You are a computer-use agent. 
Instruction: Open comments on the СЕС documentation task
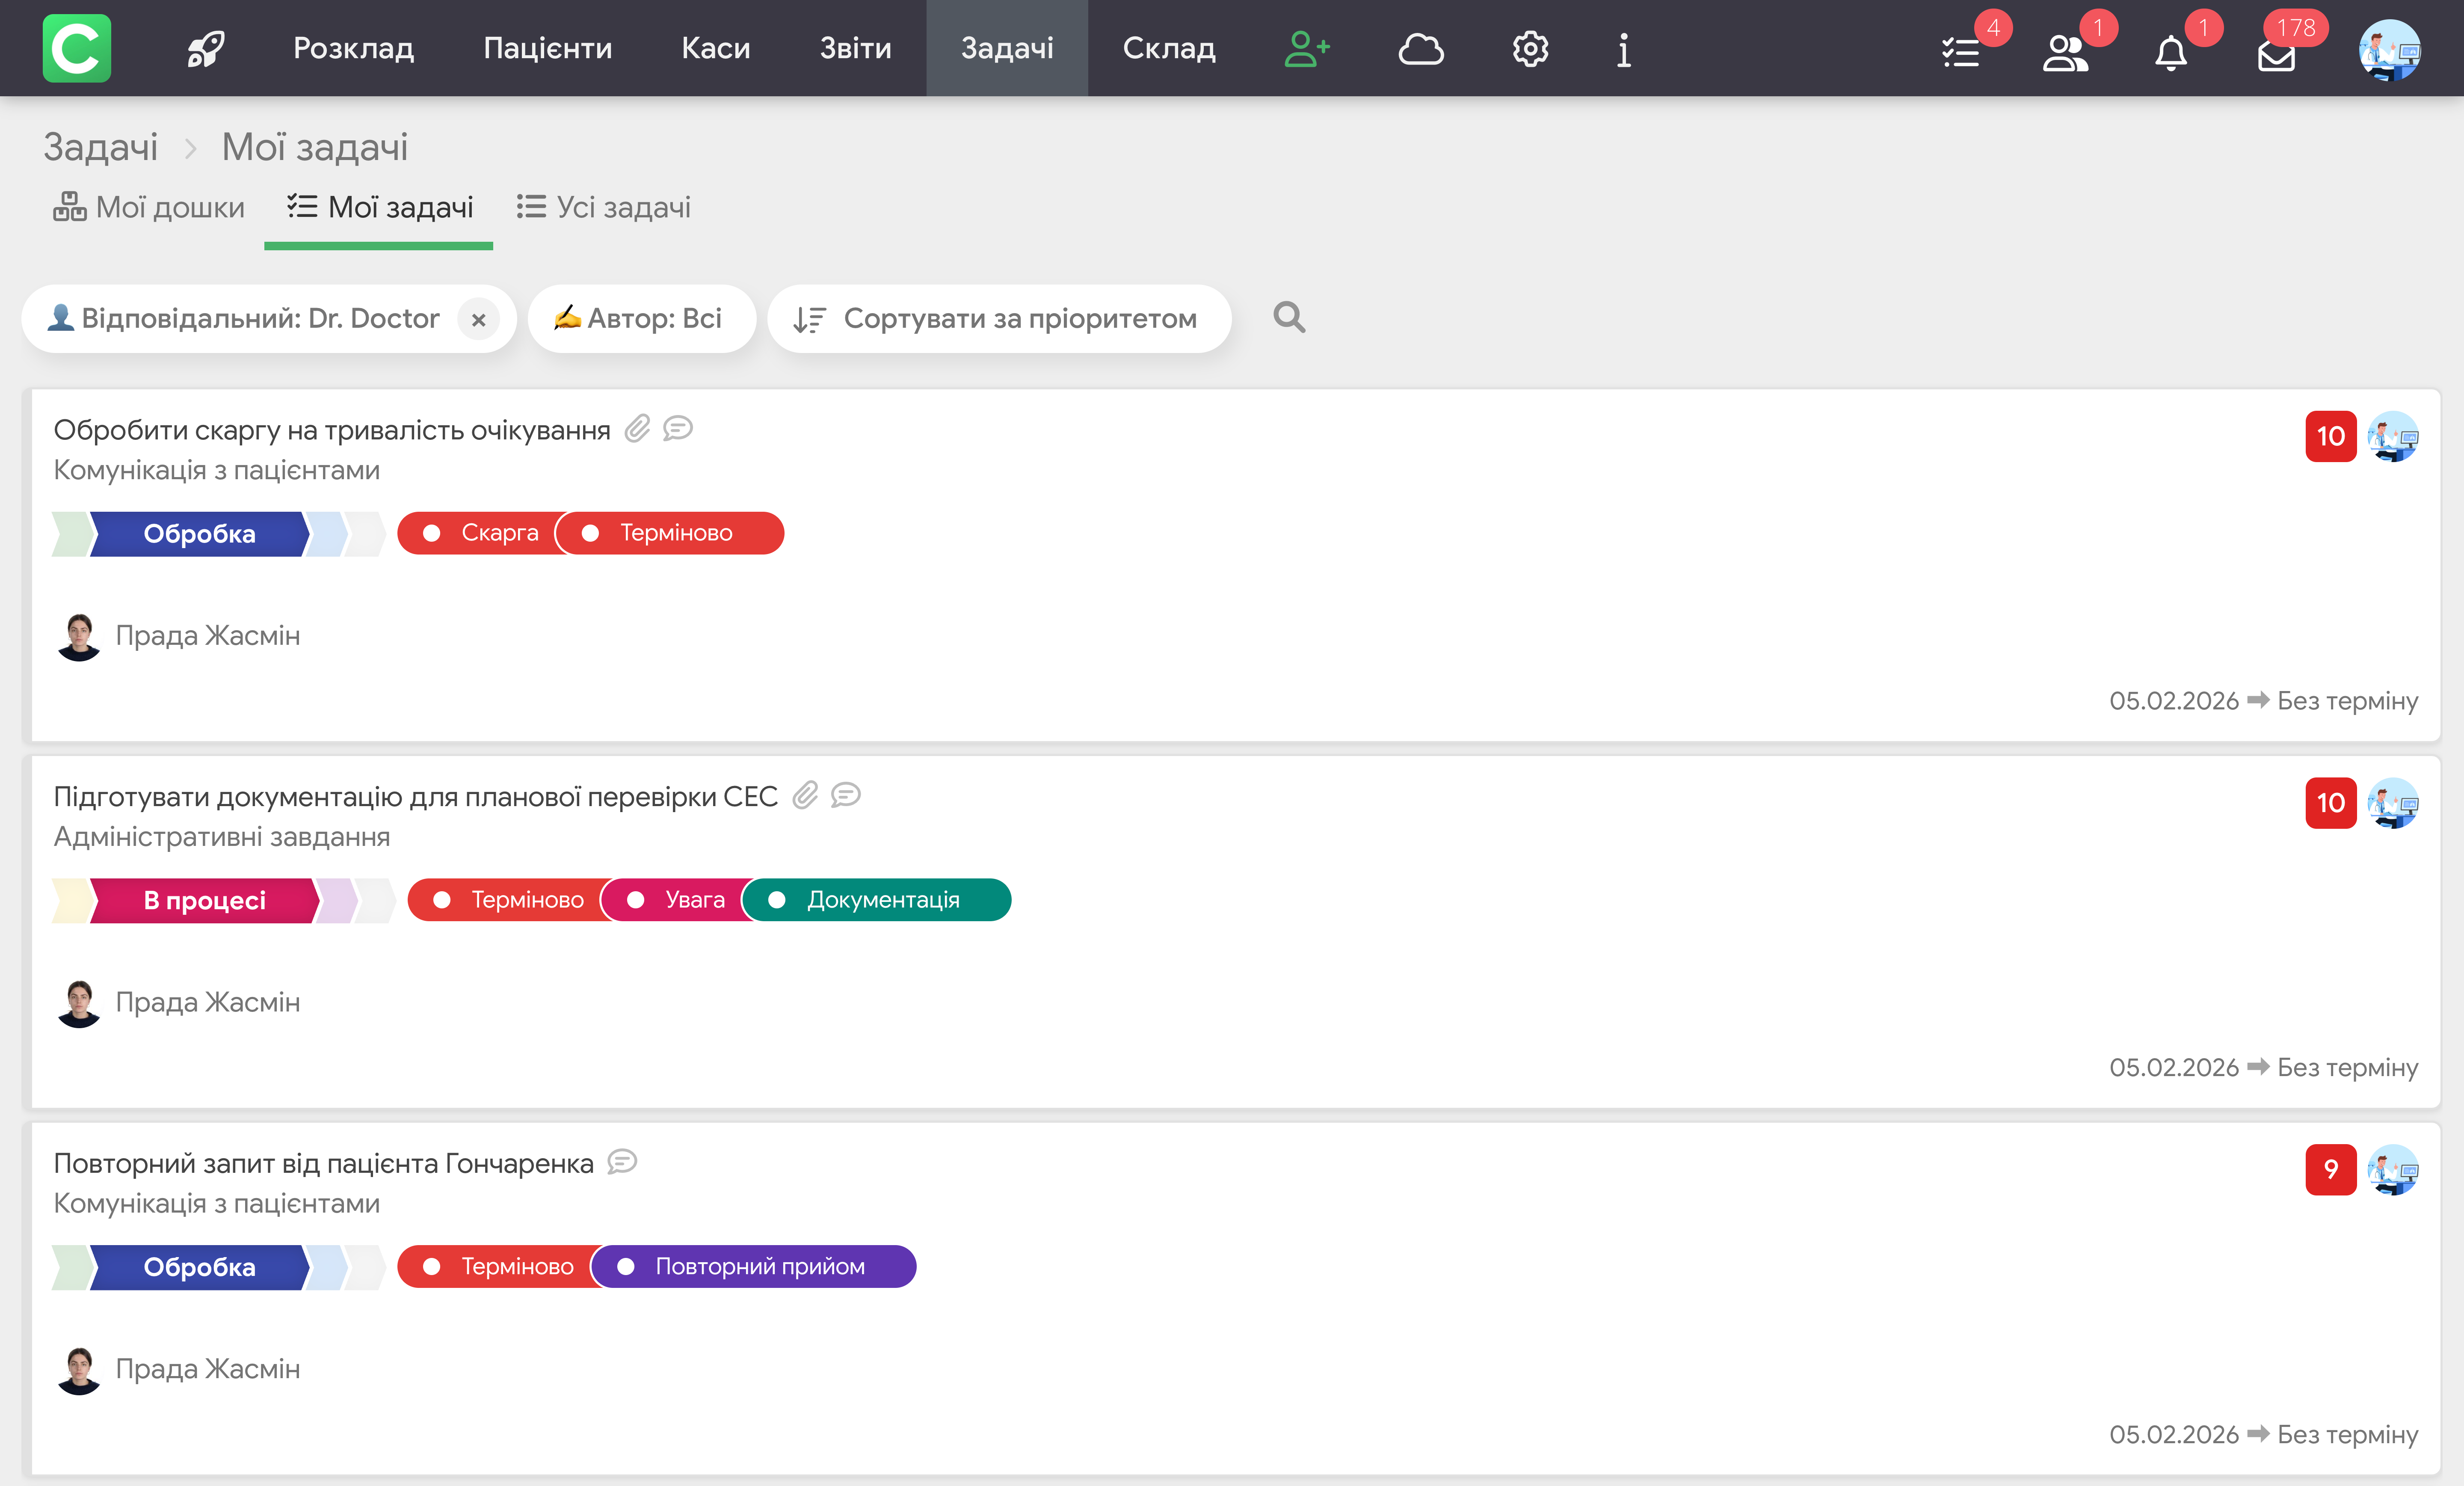click(846, 795)
